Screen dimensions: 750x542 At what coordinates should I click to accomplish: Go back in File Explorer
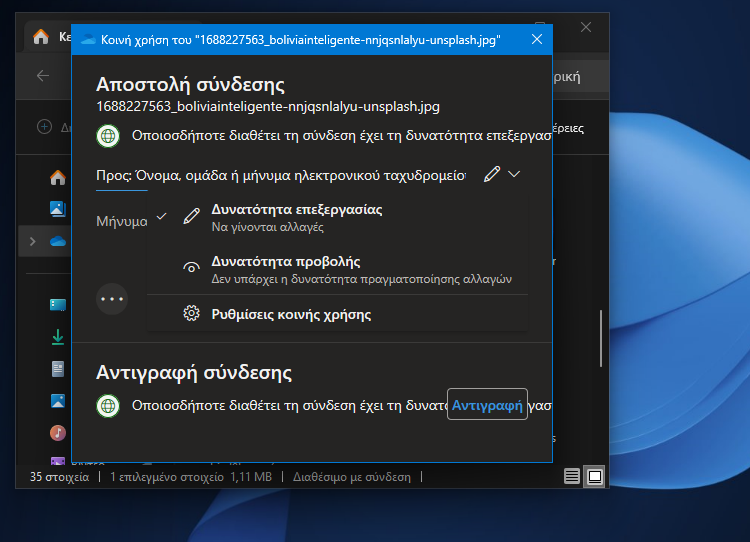(43, 76)
